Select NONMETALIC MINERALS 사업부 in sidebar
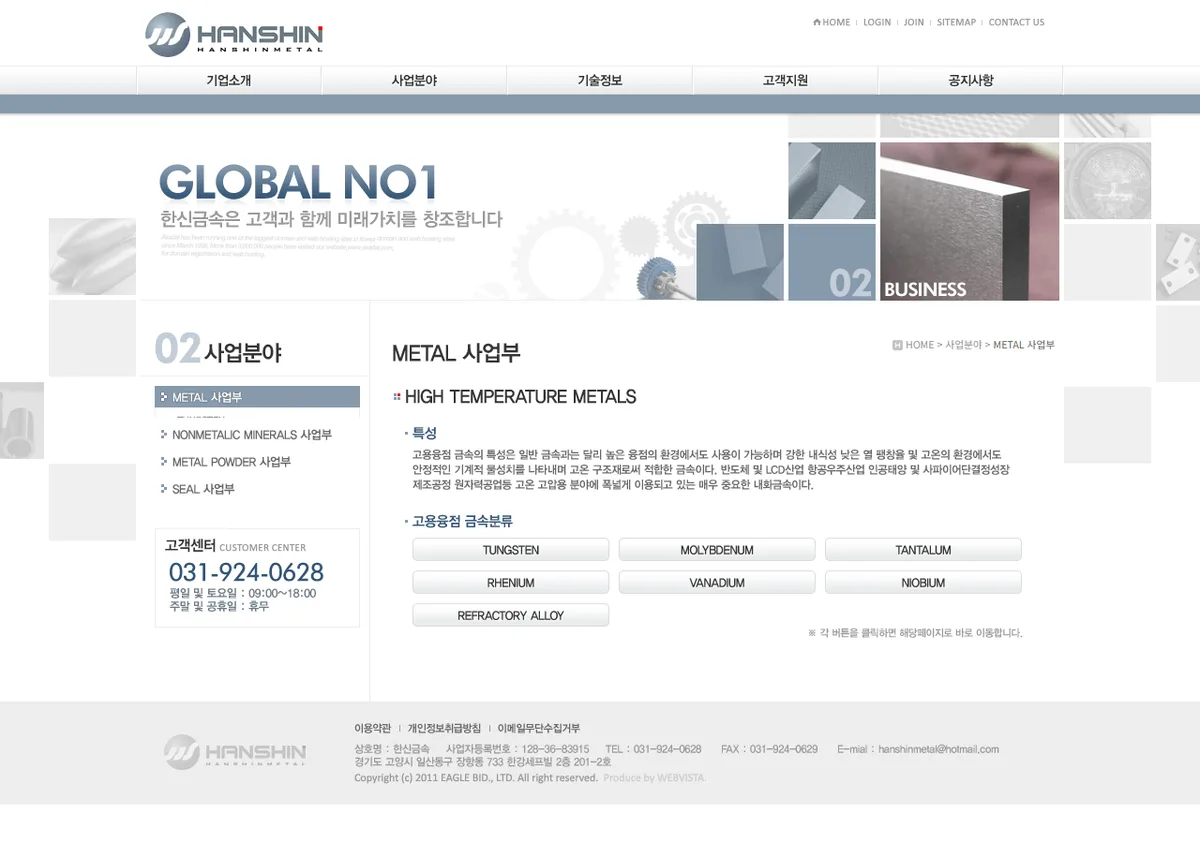This screenshot has width=1200, height=843. 251,435
